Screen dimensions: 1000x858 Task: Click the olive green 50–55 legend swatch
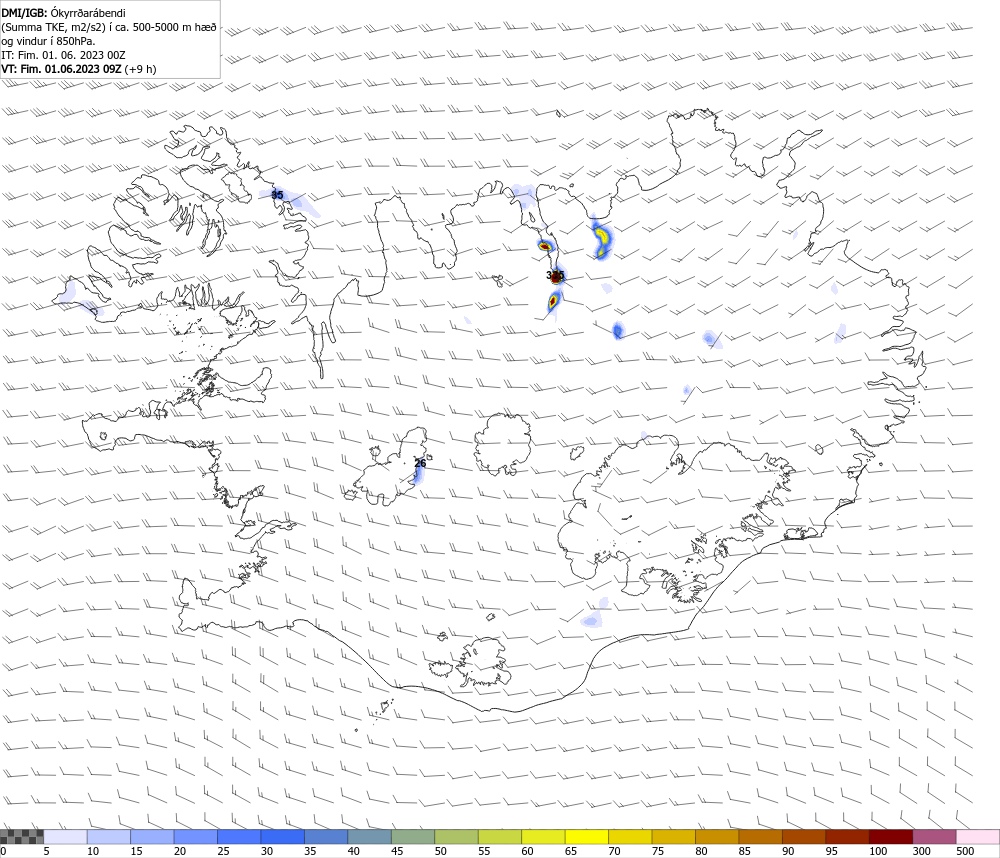456,837
